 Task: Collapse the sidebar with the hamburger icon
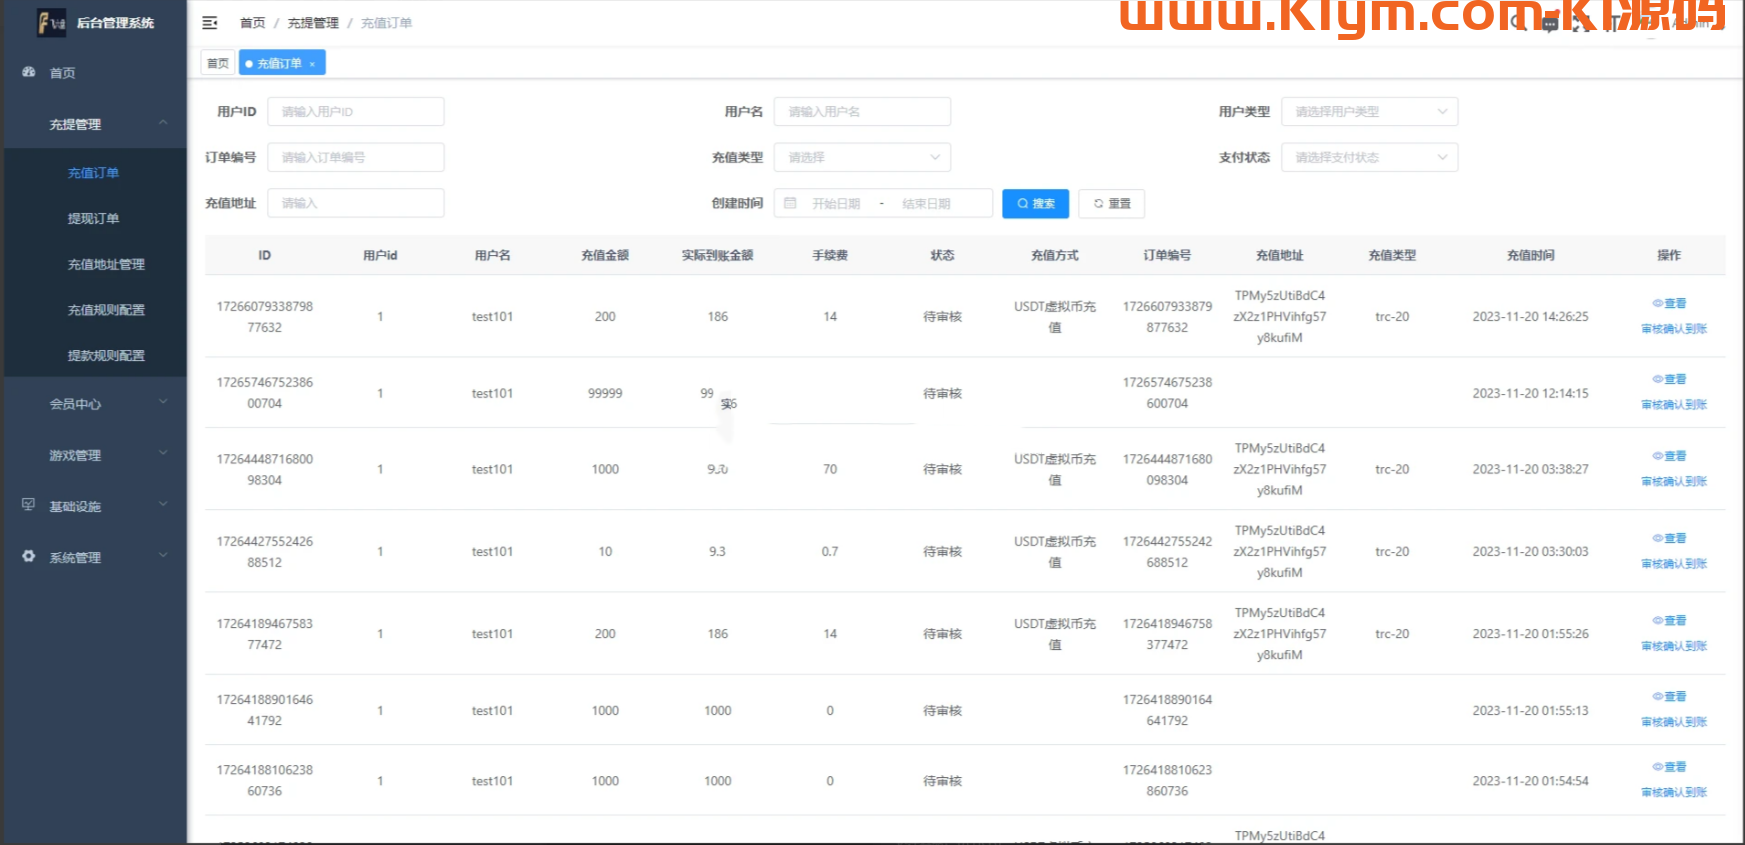pos(210,23)
